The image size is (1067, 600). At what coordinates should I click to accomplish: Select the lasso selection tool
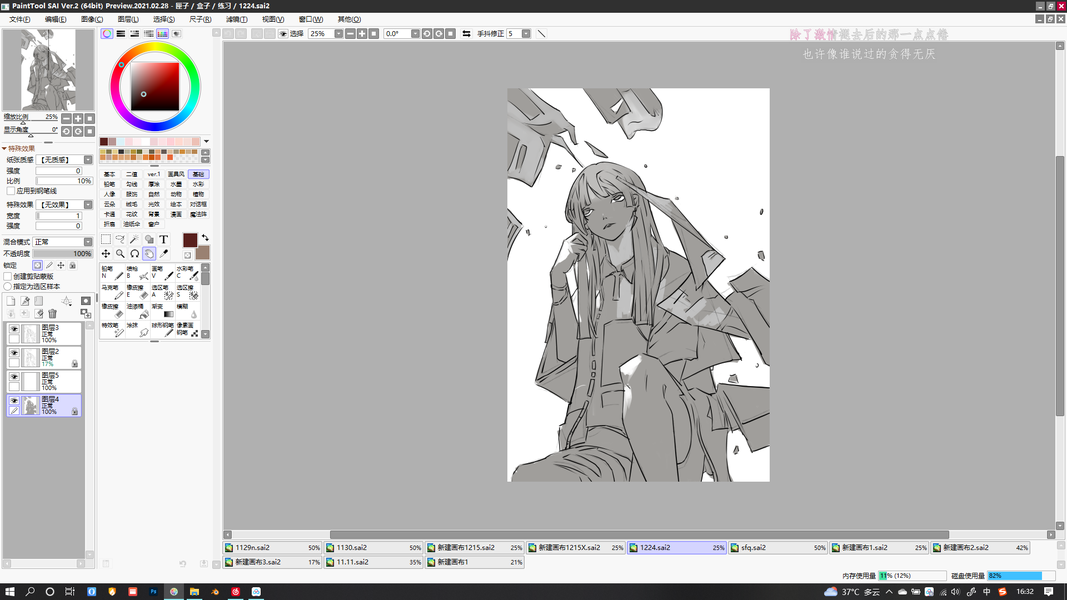click(x=120, y=239)
